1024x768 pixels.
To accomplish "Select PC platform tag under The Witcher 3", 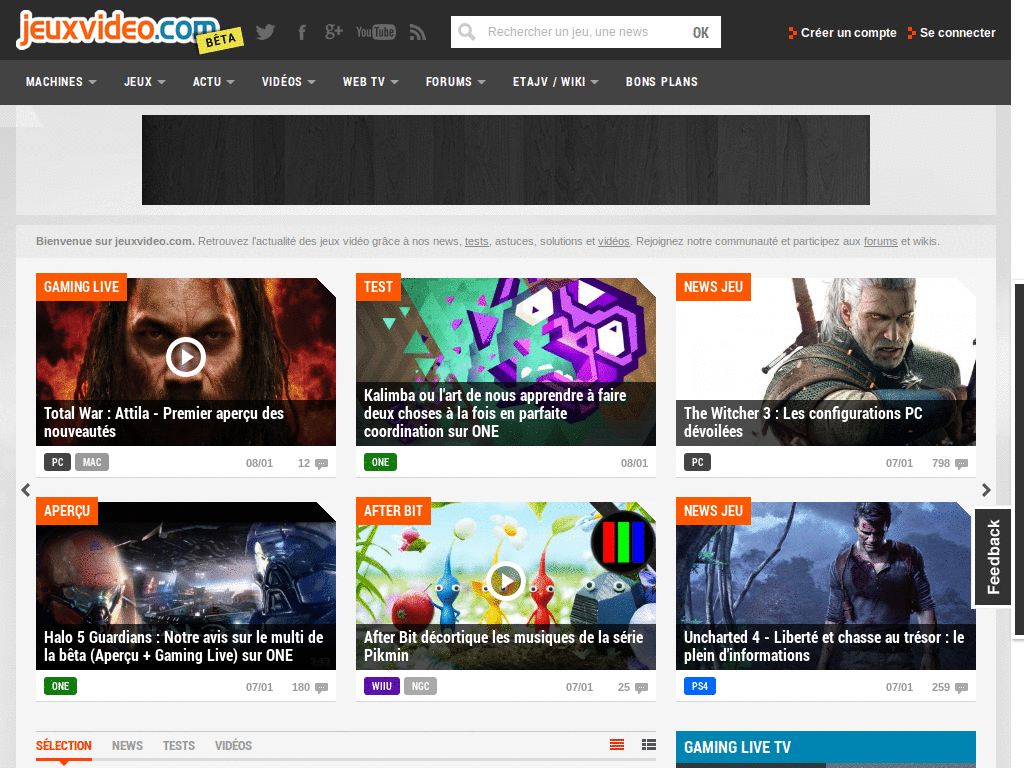I will 697,462.
